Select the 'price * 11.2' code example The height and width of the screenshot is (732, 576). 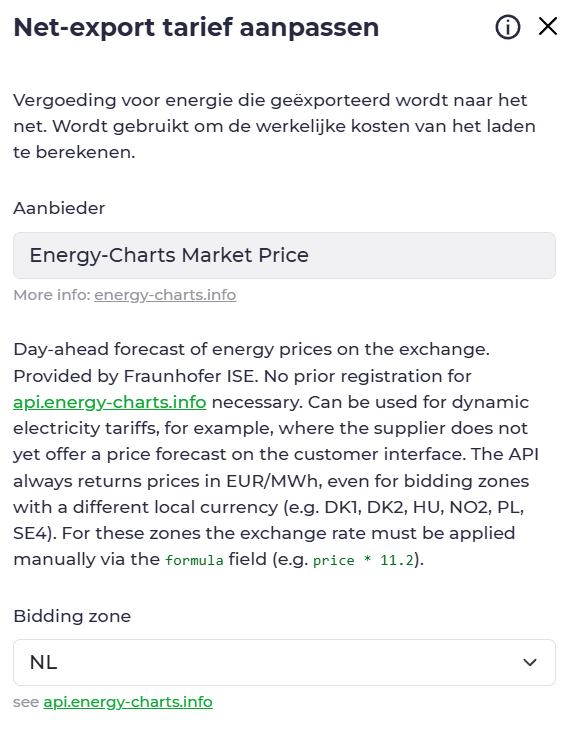(363, 560)
